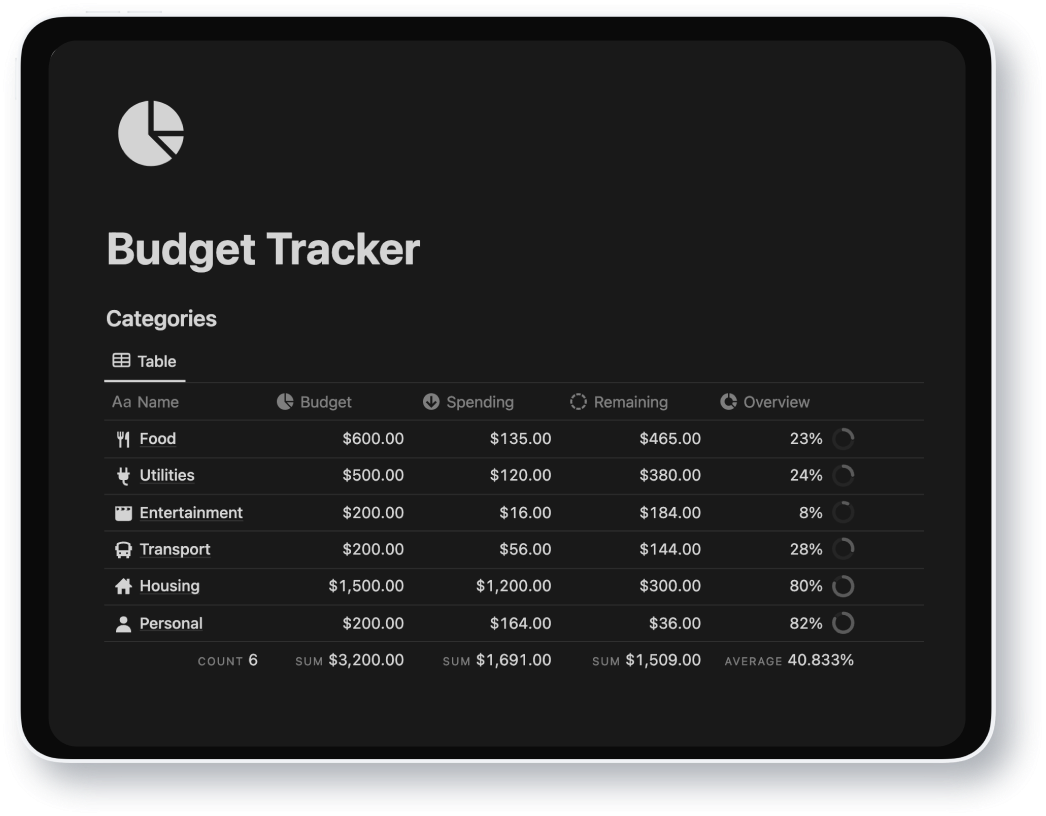Open the Remaining column header
Viewport: 1046px width, 816px height.
coord(619,402)
